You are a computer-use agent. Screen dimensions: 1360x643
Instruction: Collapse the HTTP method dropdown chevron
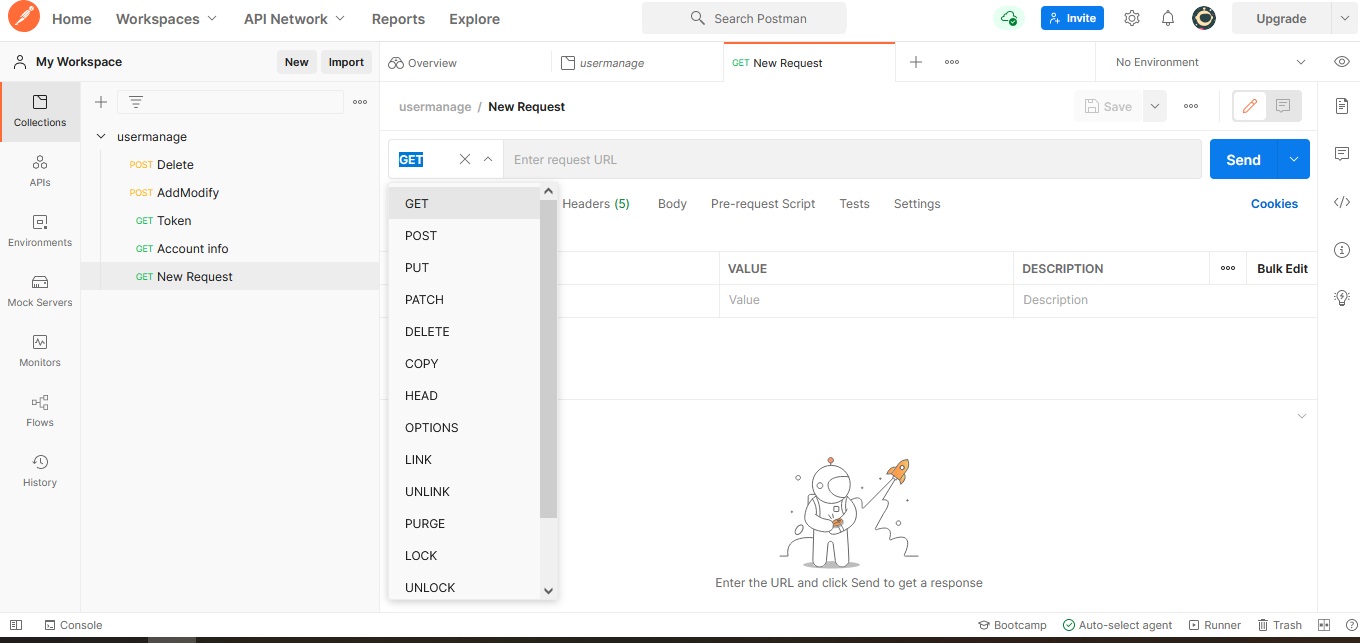pyautogui.click(x=488, y=159)
